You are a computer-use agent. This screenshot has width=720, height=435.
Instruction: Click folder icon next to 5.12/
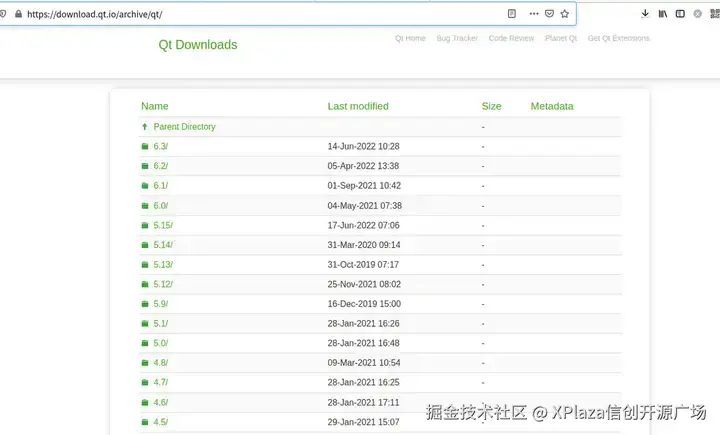tap(145, 284)
